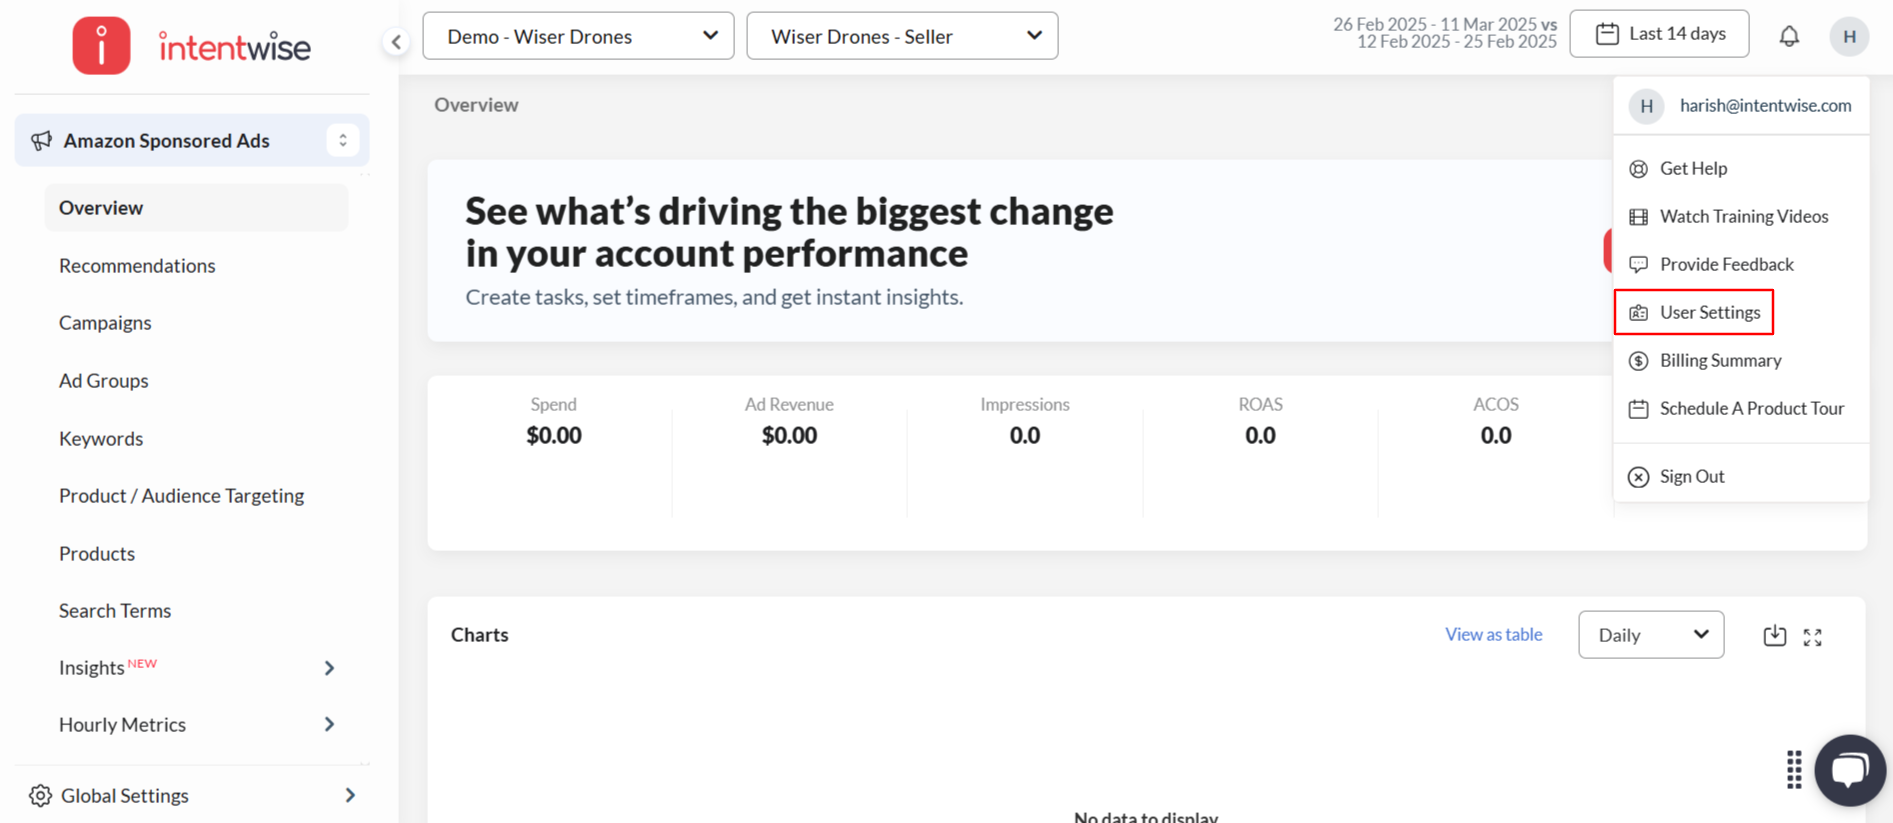
Task: Click the View as table link
Action: (x=1493, y=634)
